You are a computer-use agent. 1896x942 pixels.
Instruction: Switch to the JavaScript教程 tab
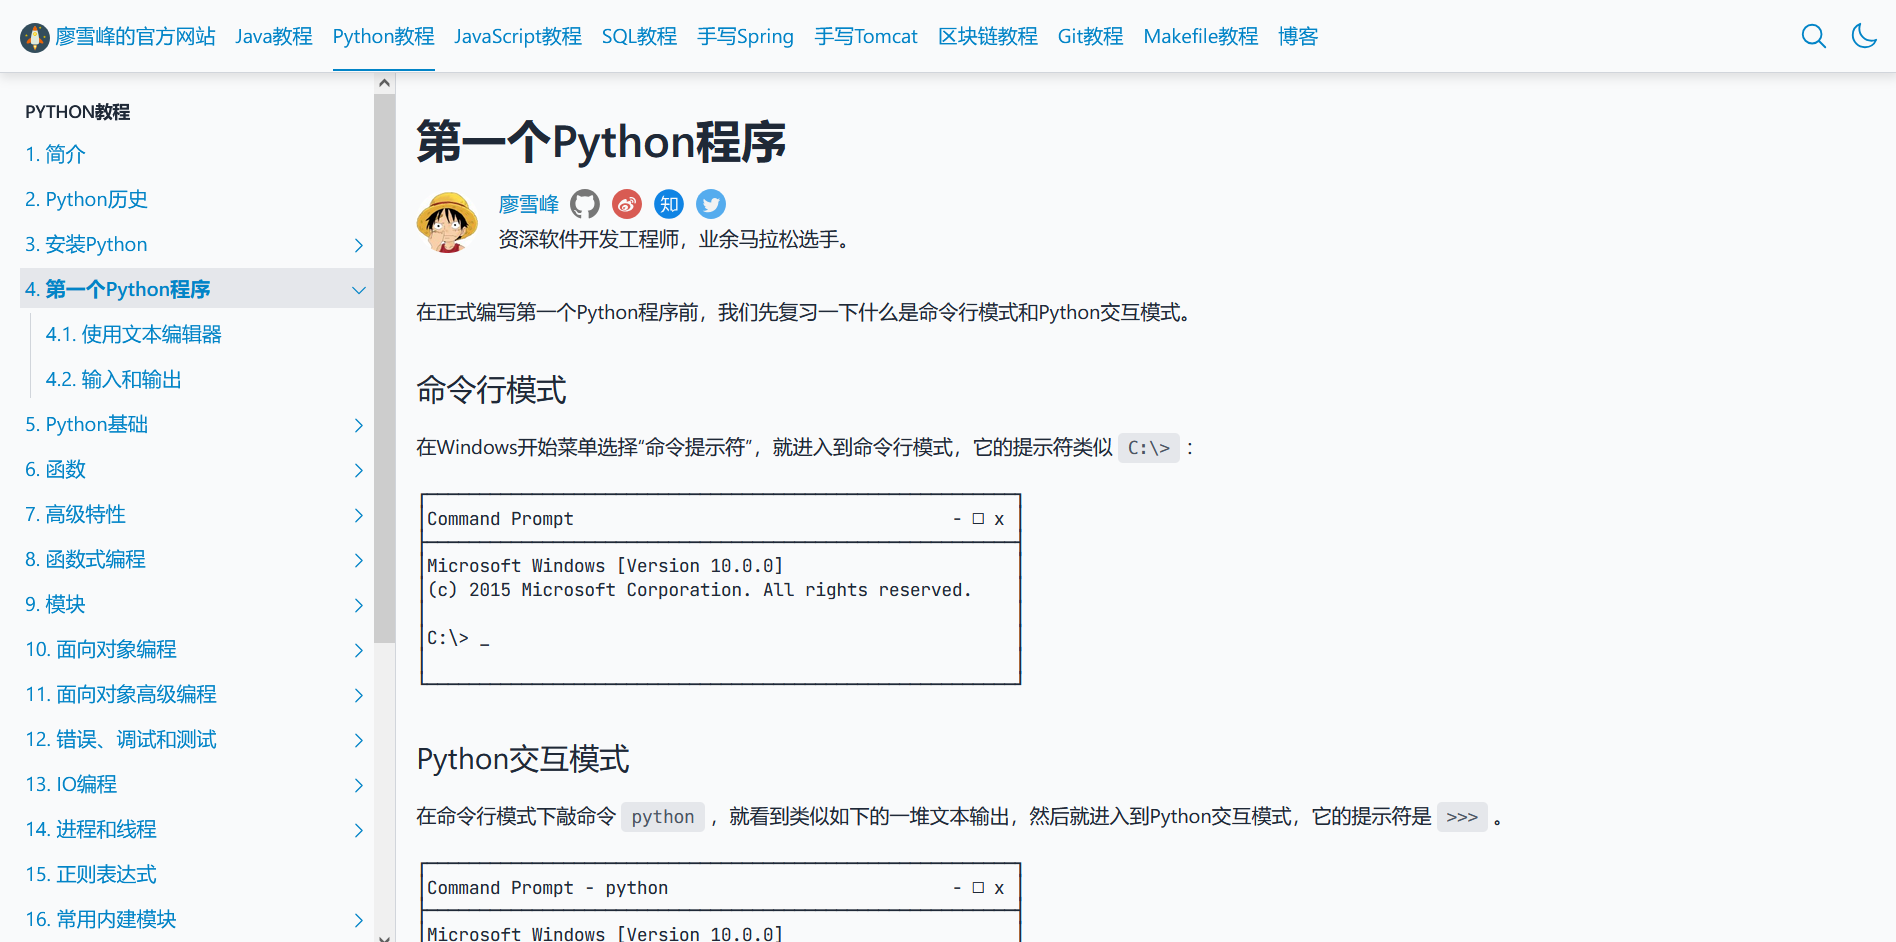[x=517, y=36]
